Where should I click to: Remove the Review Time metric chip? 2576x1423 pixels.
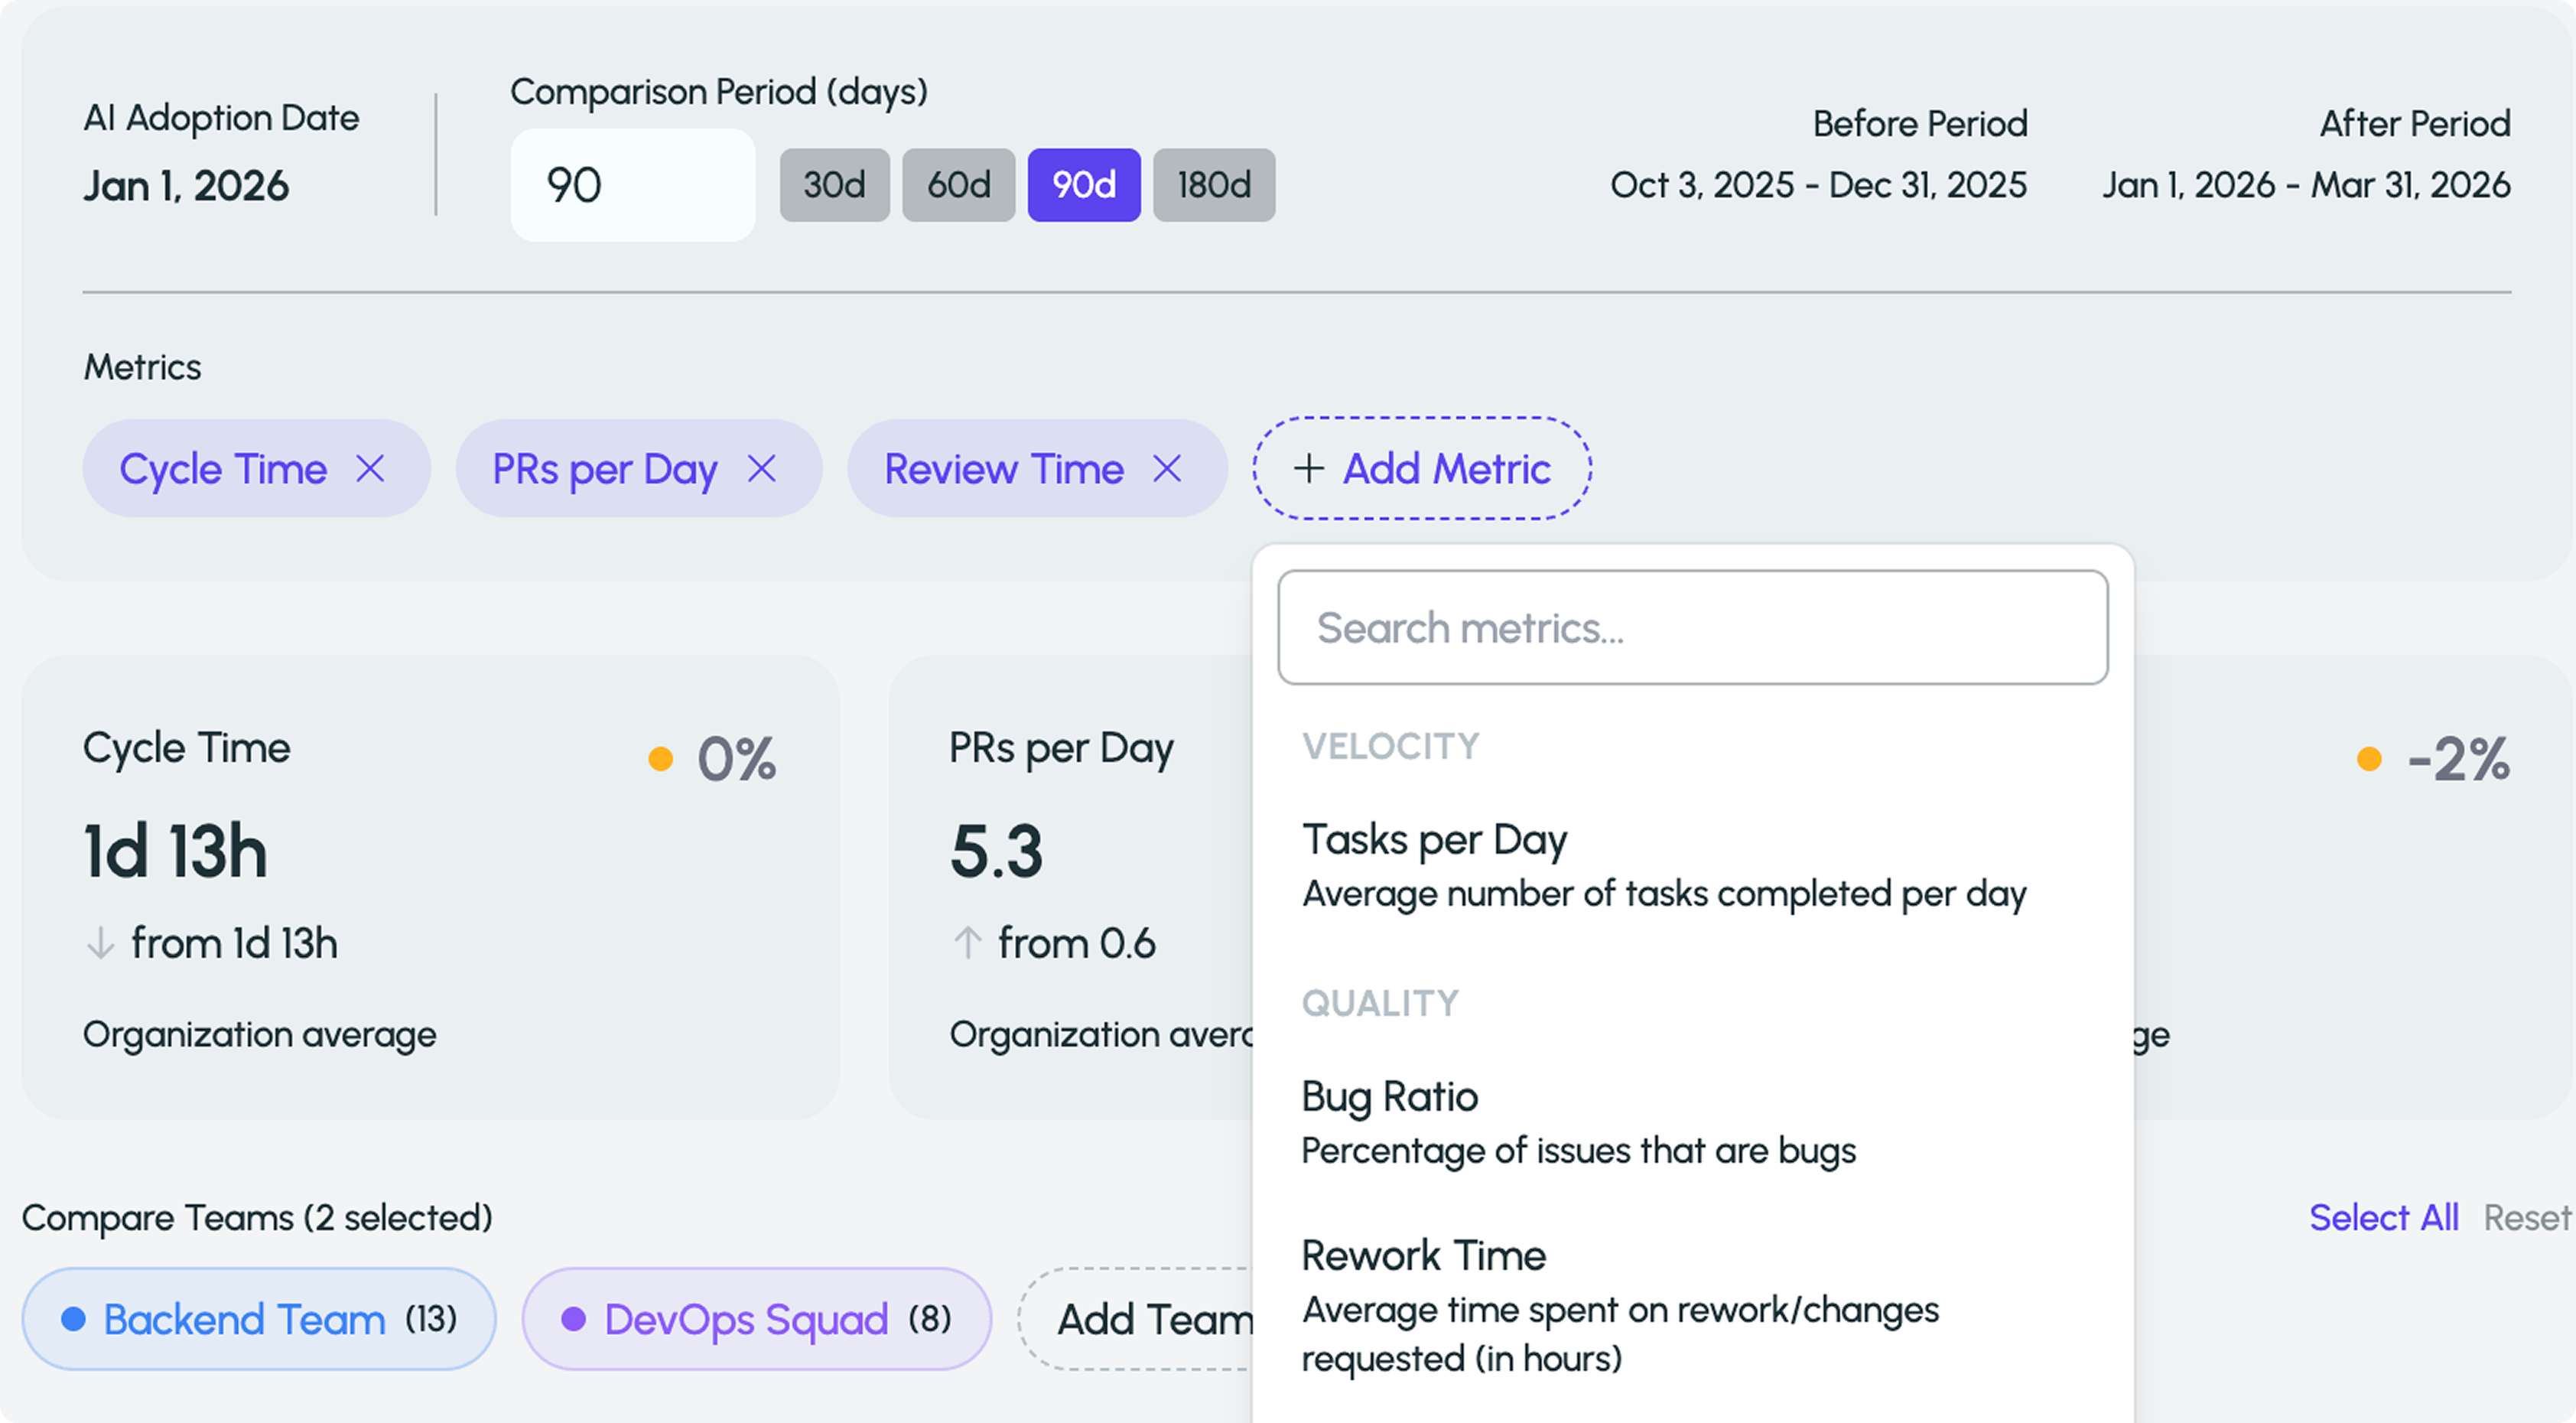click(x=1167, y=468)
